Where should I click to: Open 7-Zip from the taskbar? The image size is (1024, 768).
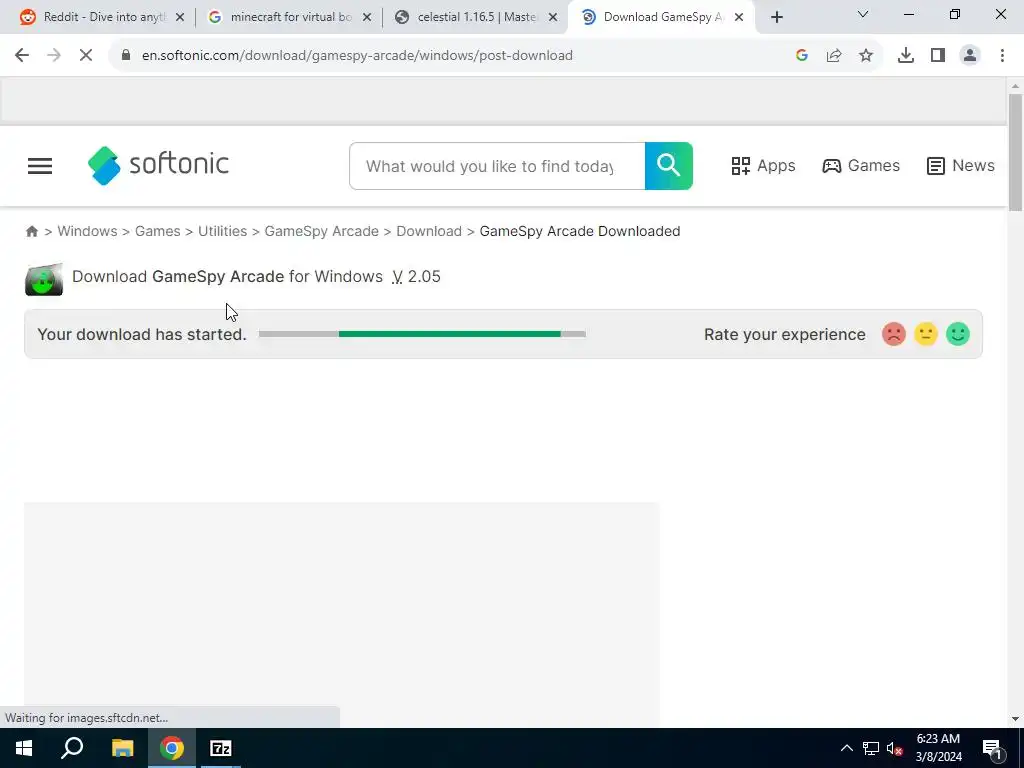click(x=221, y=748)
